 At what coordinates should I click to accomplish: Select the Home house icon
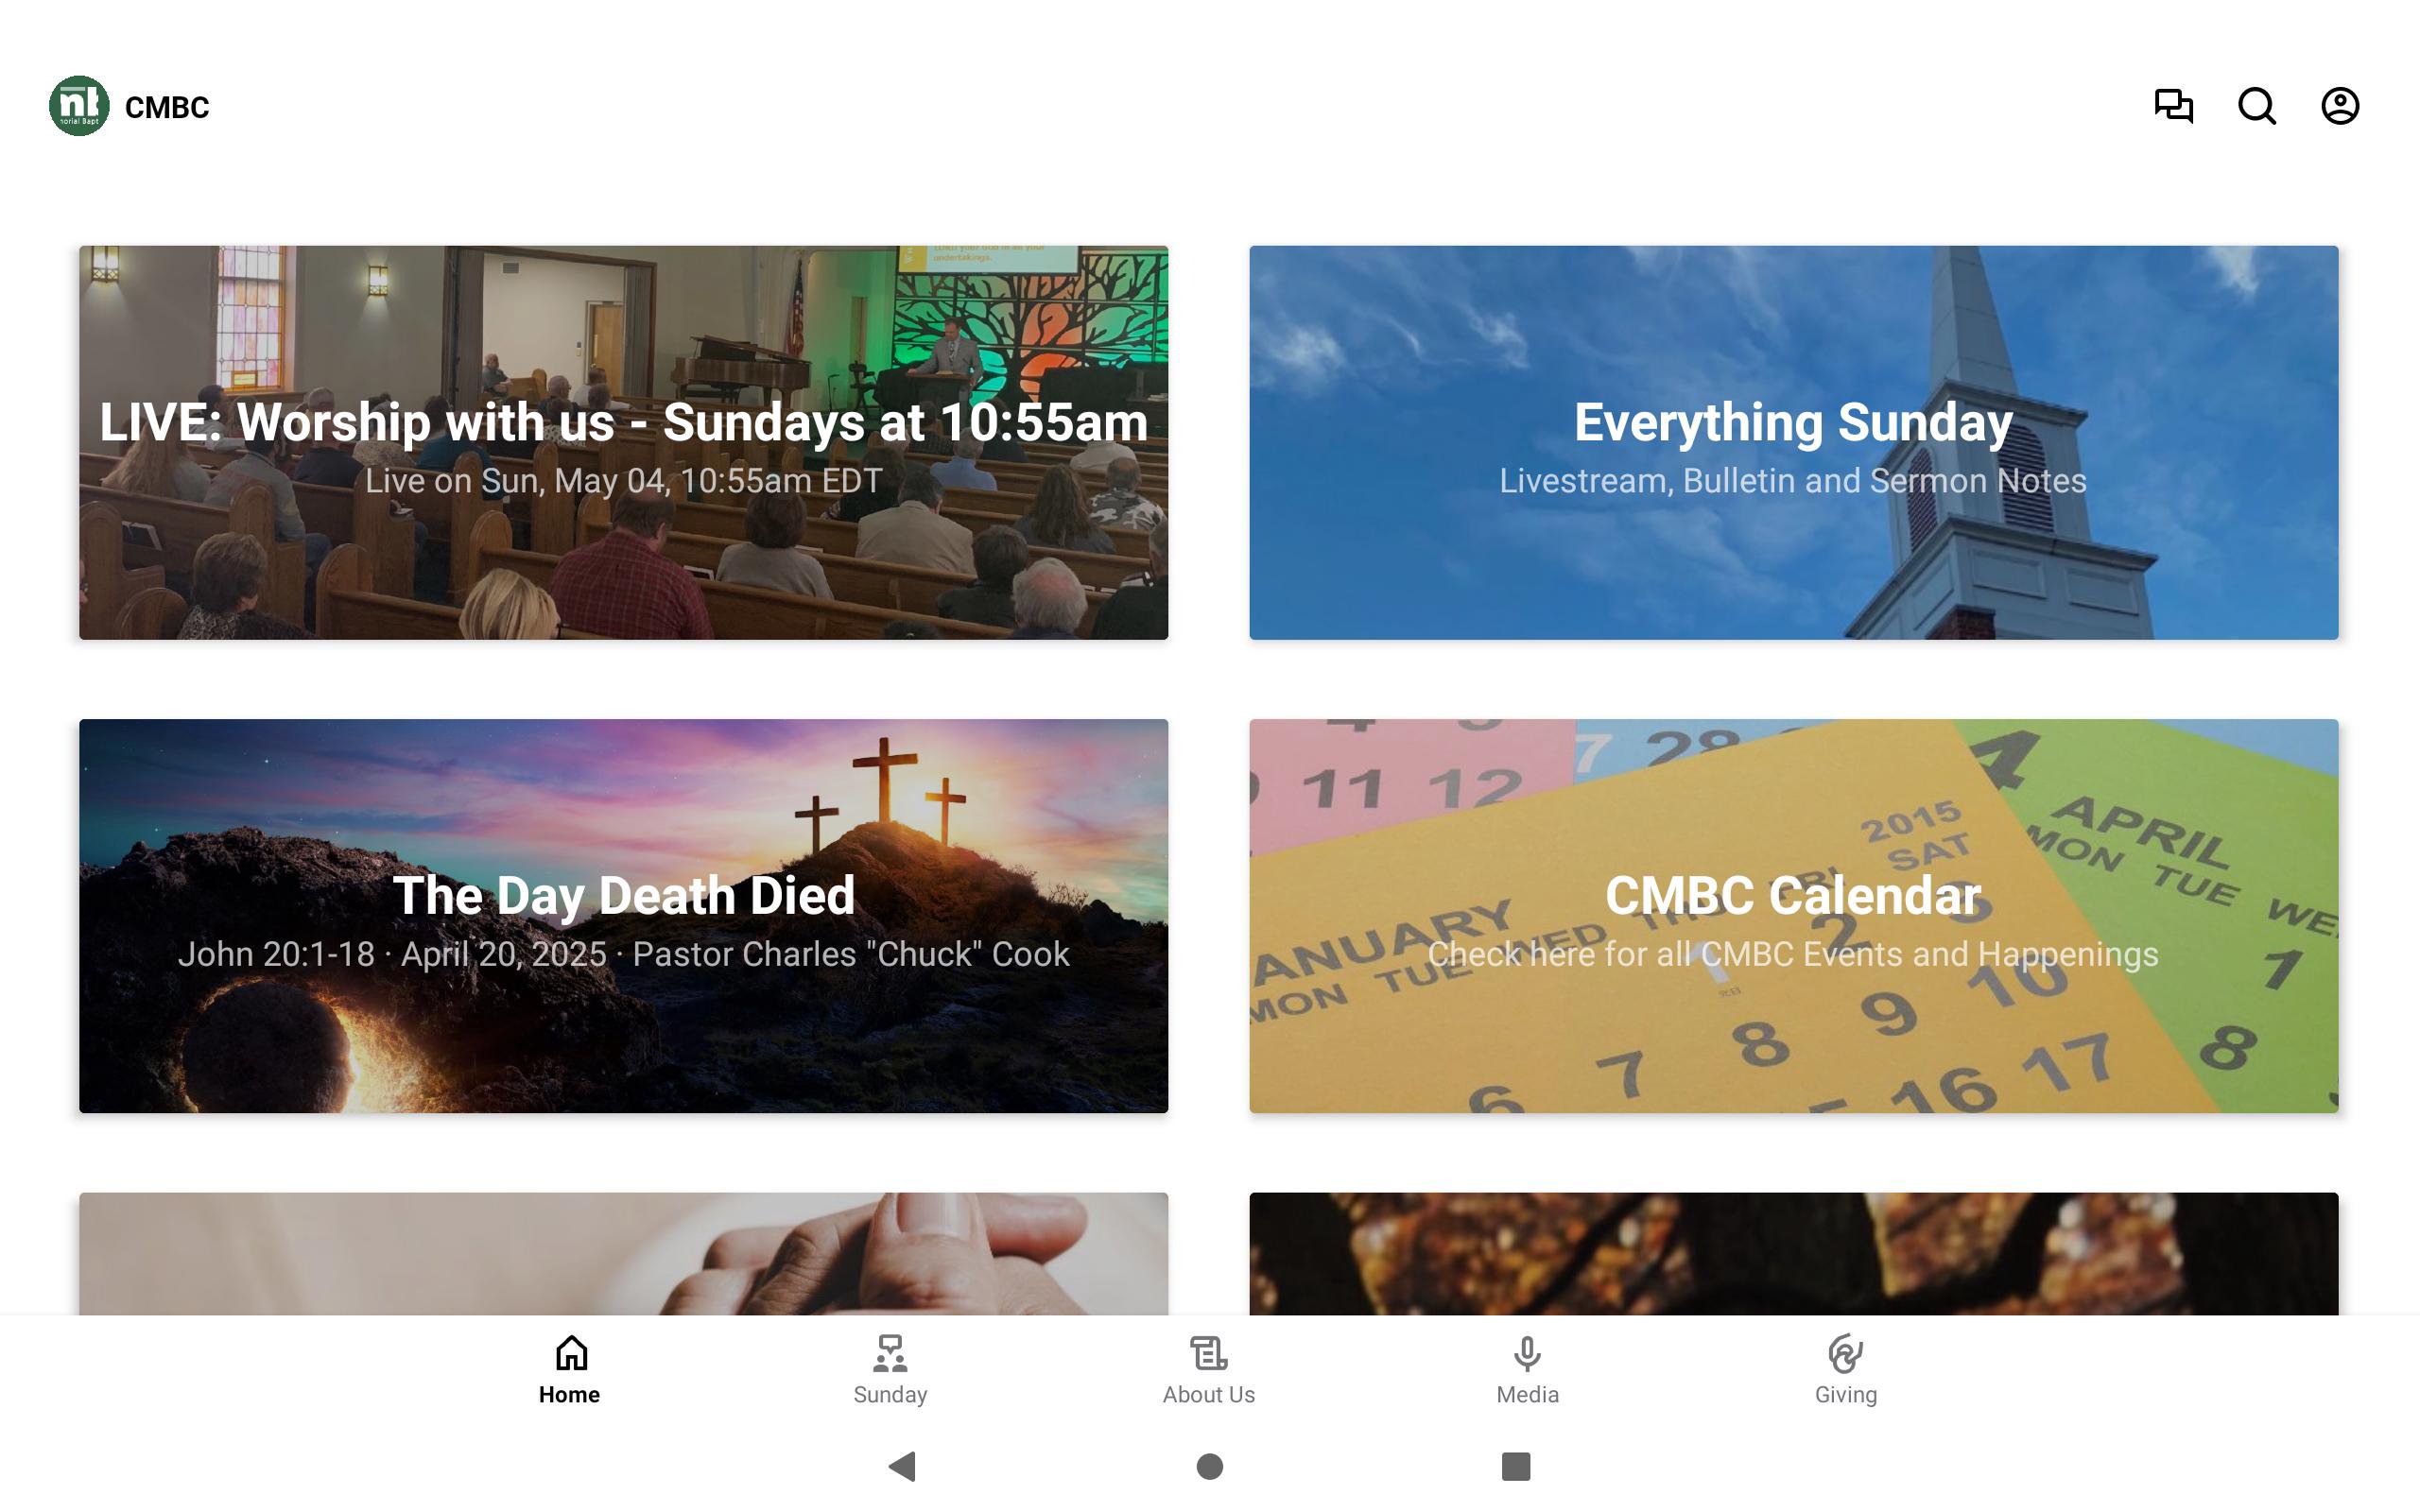571,1353
